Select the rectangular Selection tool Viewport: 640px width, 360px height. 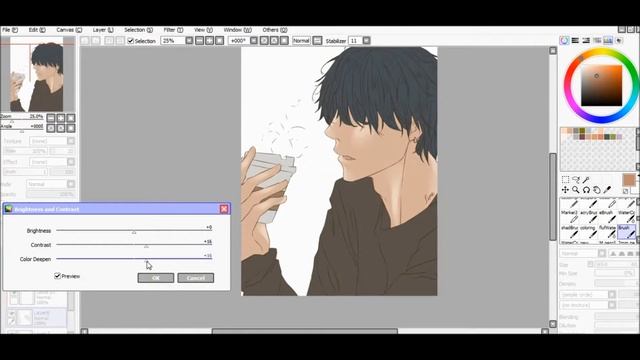pos(565,180)
